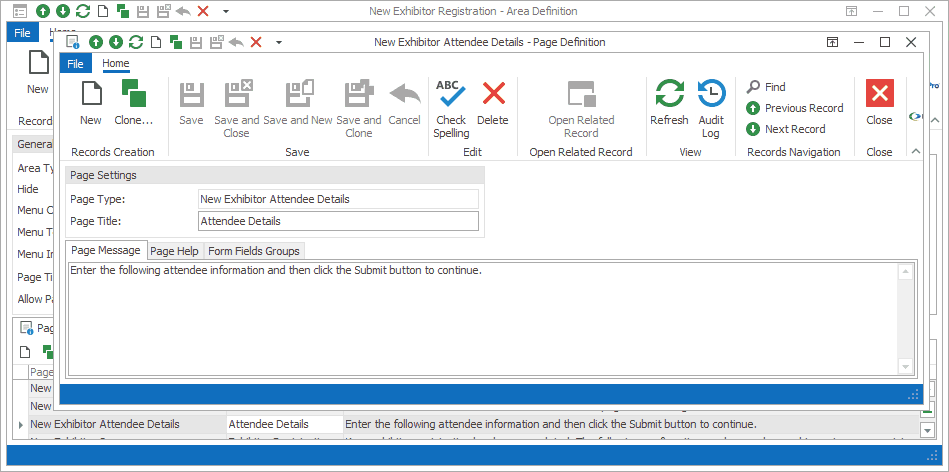Click the Save ribbon button
This screenshot has width=949, height=472.
191,103
